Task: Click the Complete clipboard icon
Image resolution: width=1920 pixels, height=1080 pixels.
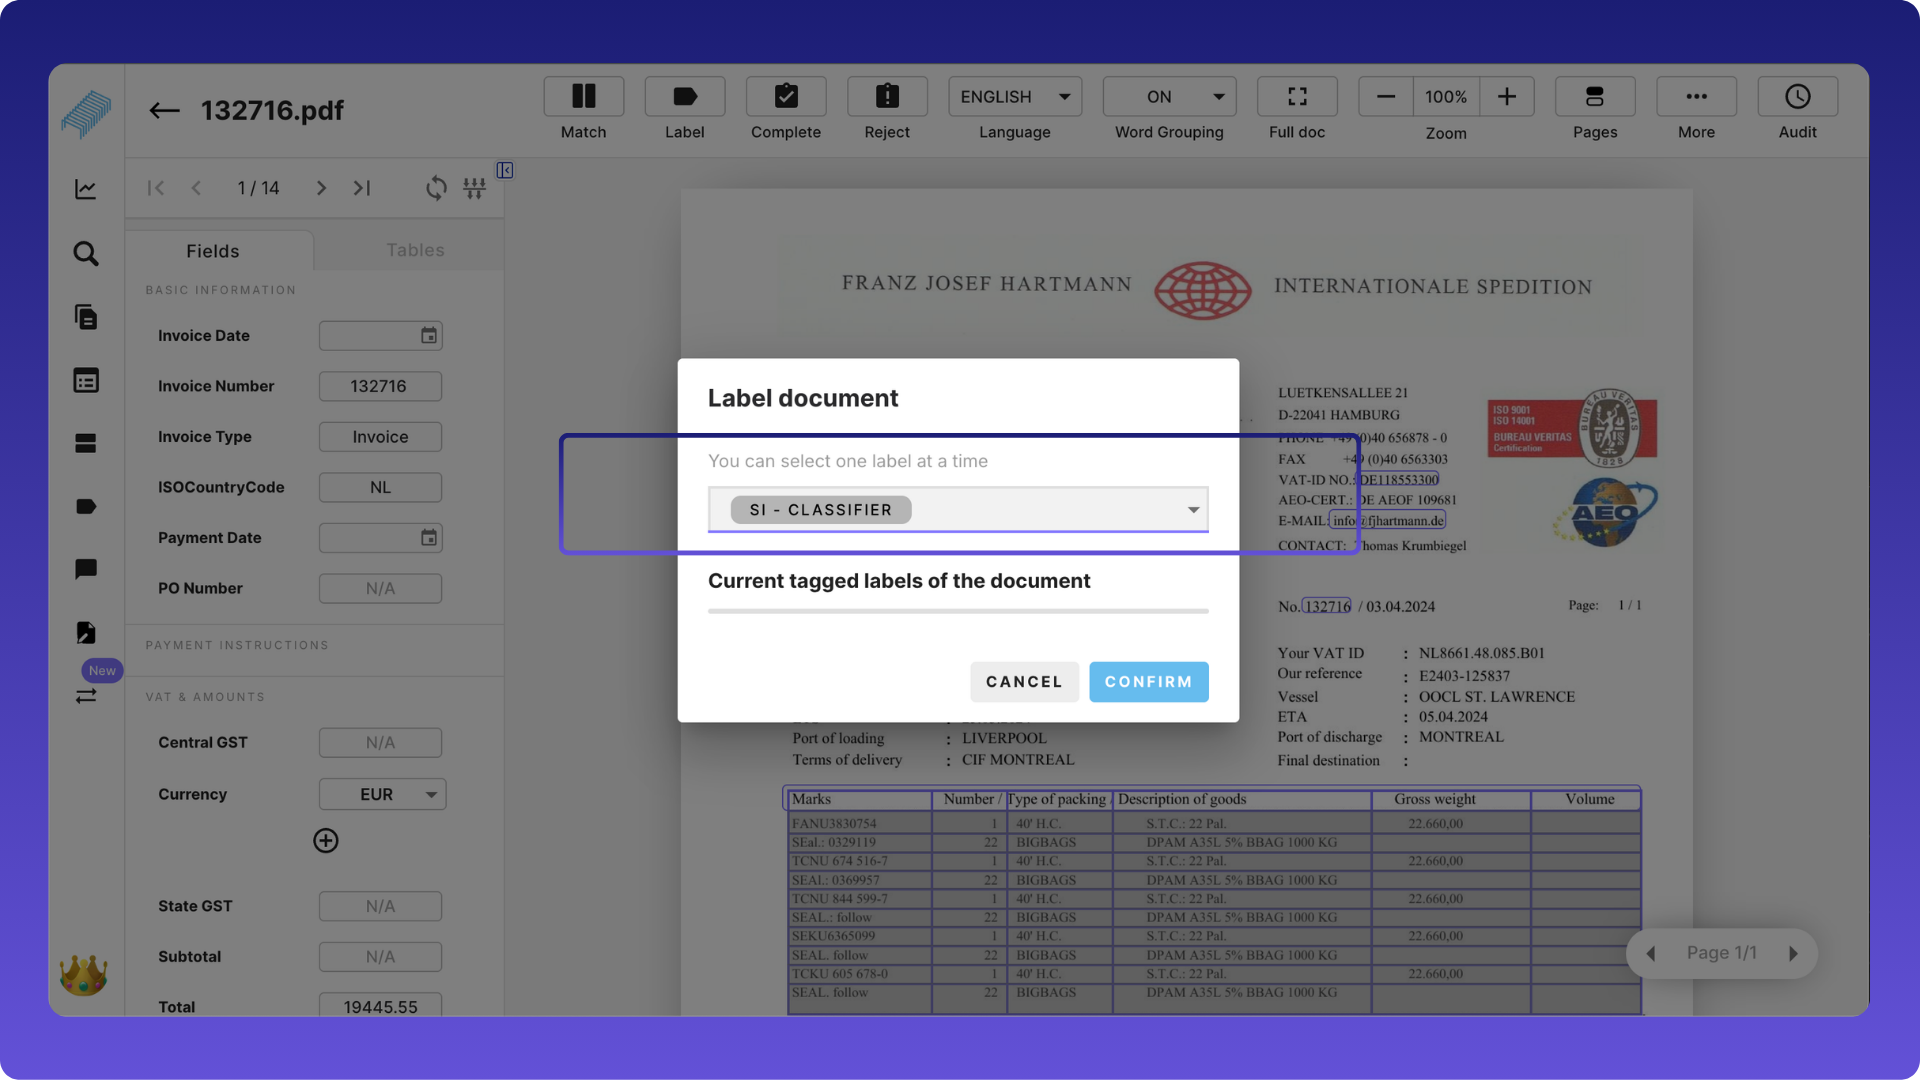Action: pos(786,96)
